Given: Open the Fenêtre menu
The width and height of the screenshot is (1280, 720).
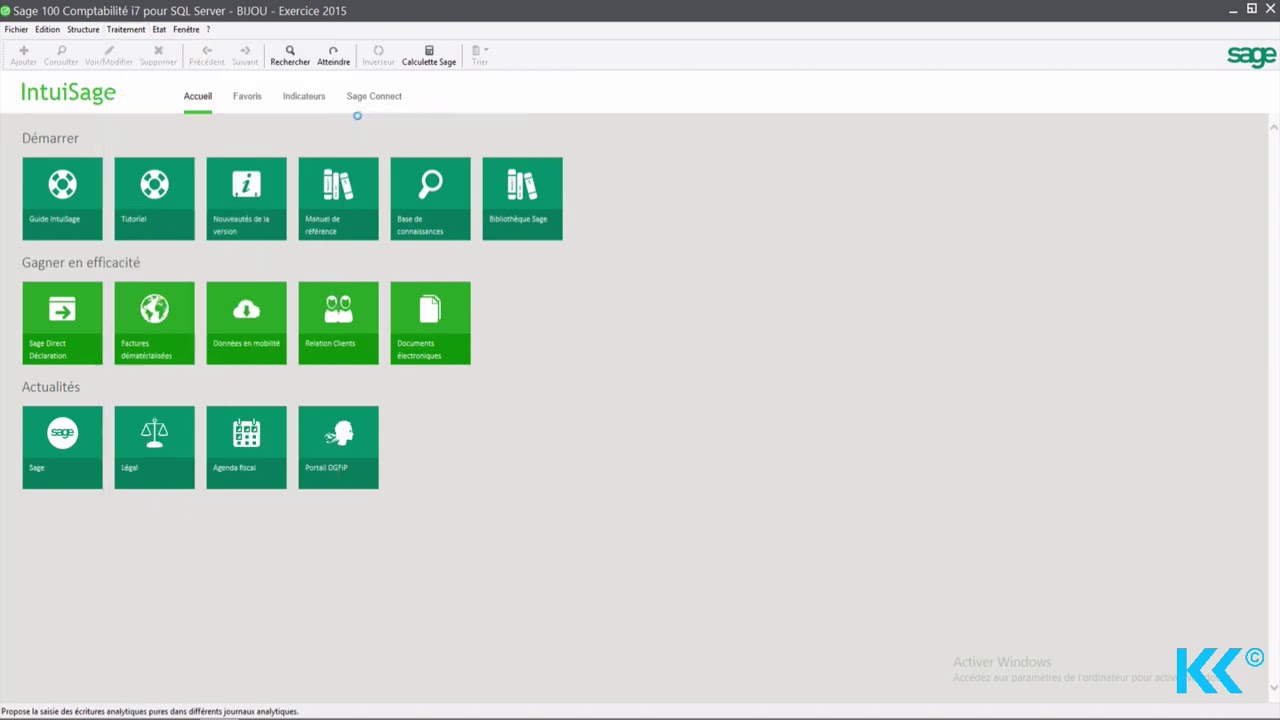Looking at the screenshot, I should click(186, 30).
